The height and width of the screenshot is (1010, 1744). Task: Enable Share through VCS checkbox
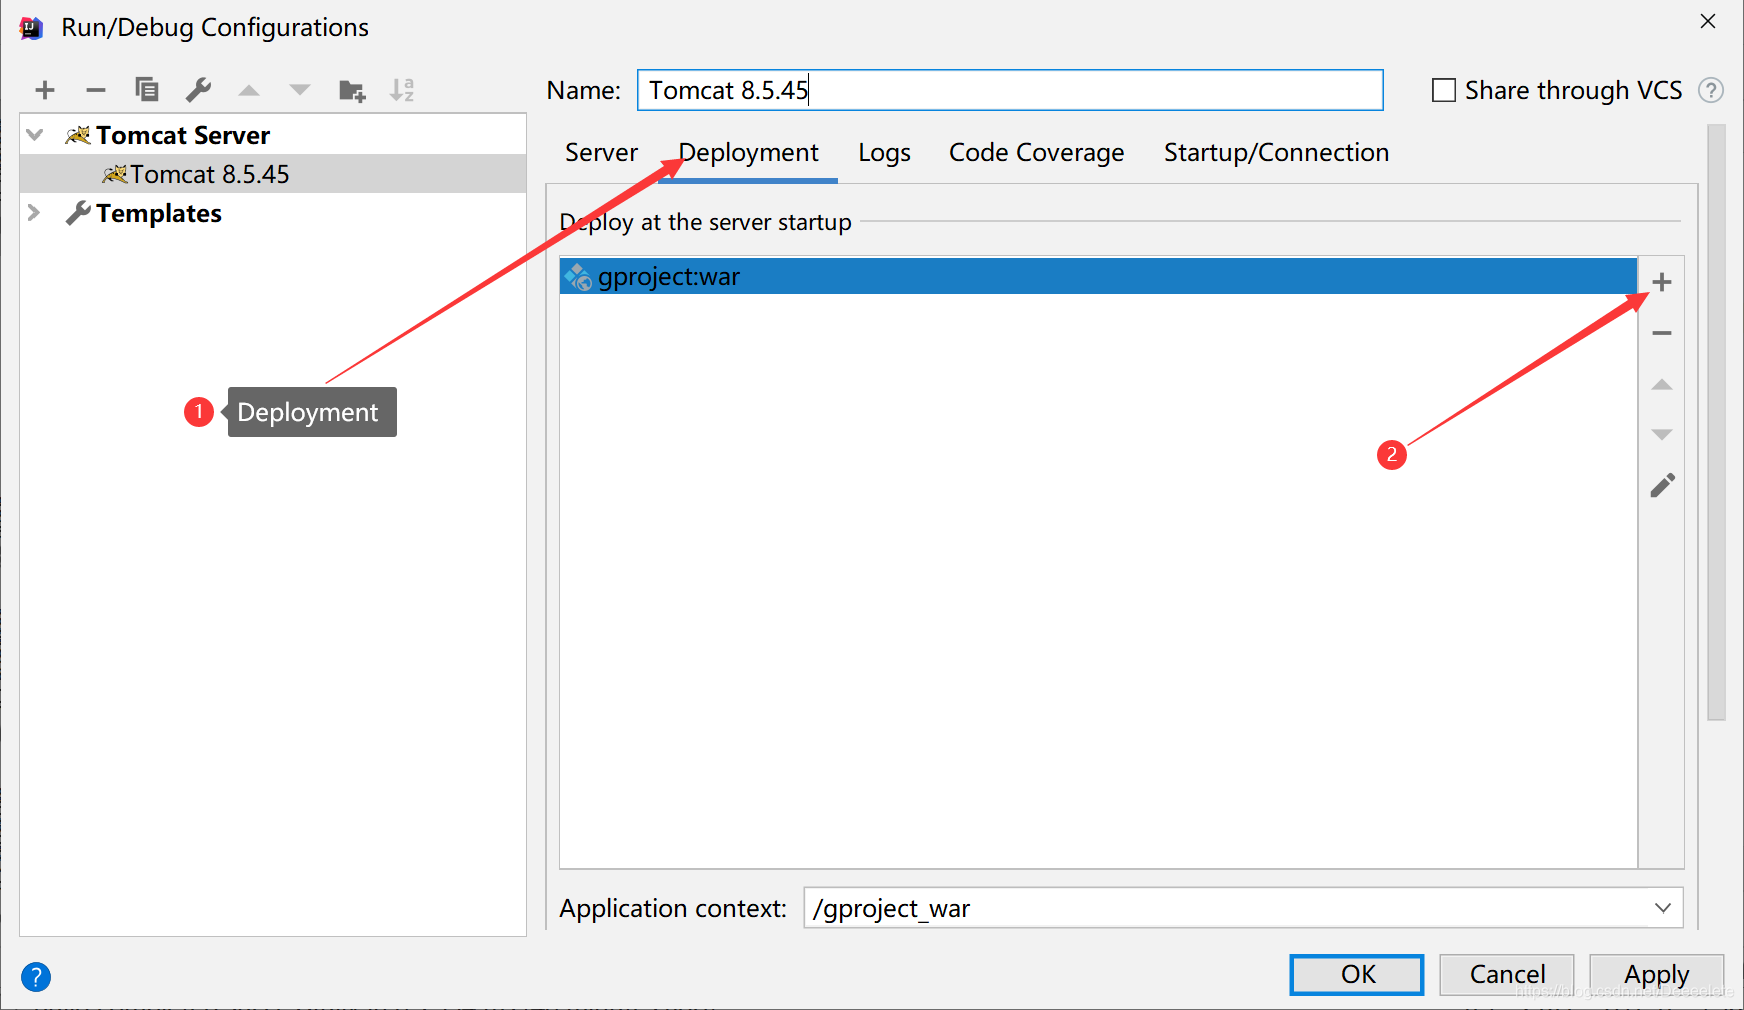1444,90
